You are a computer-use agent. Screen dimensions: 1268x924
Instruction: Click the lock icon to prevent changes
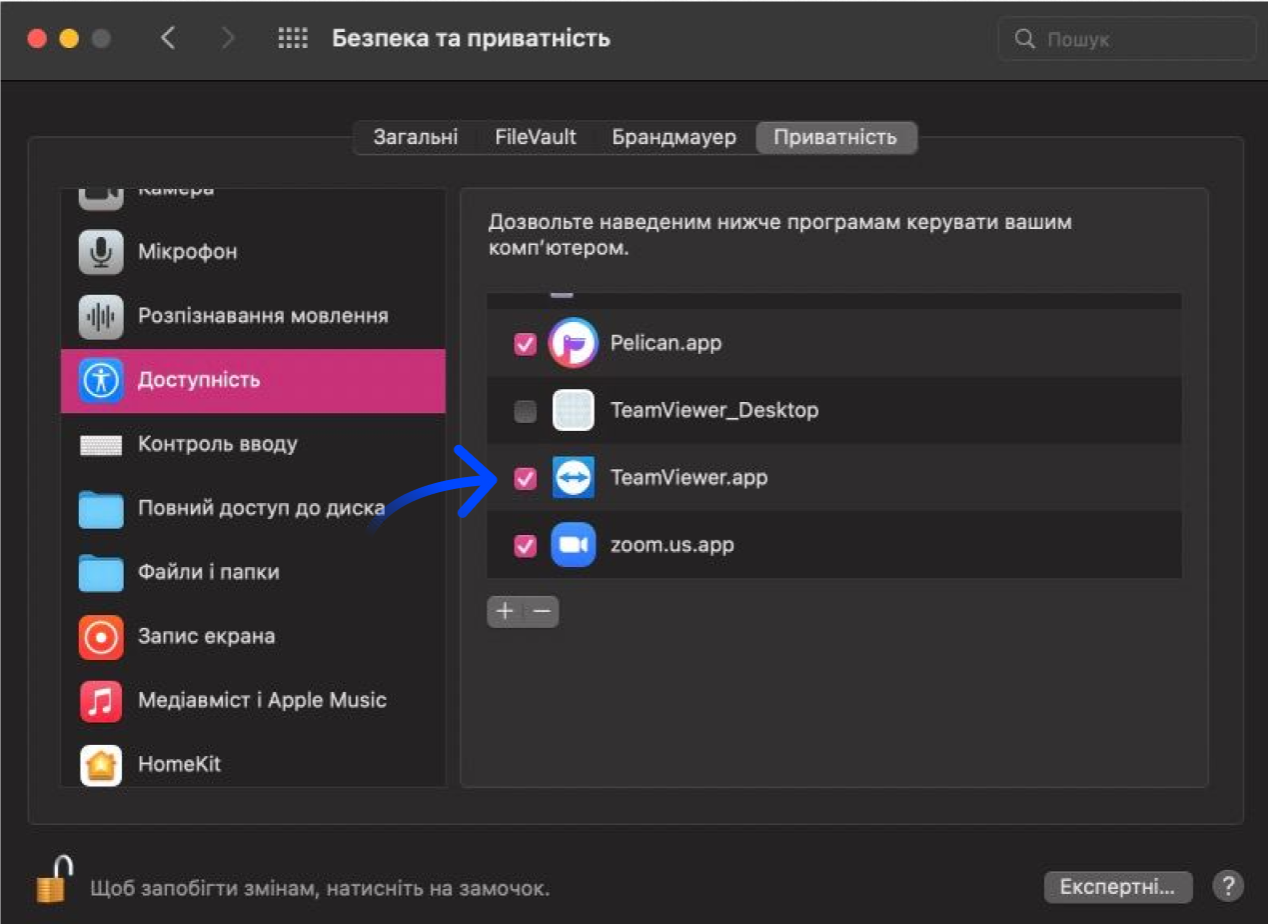pyautogui.click(x=55, y=878)
